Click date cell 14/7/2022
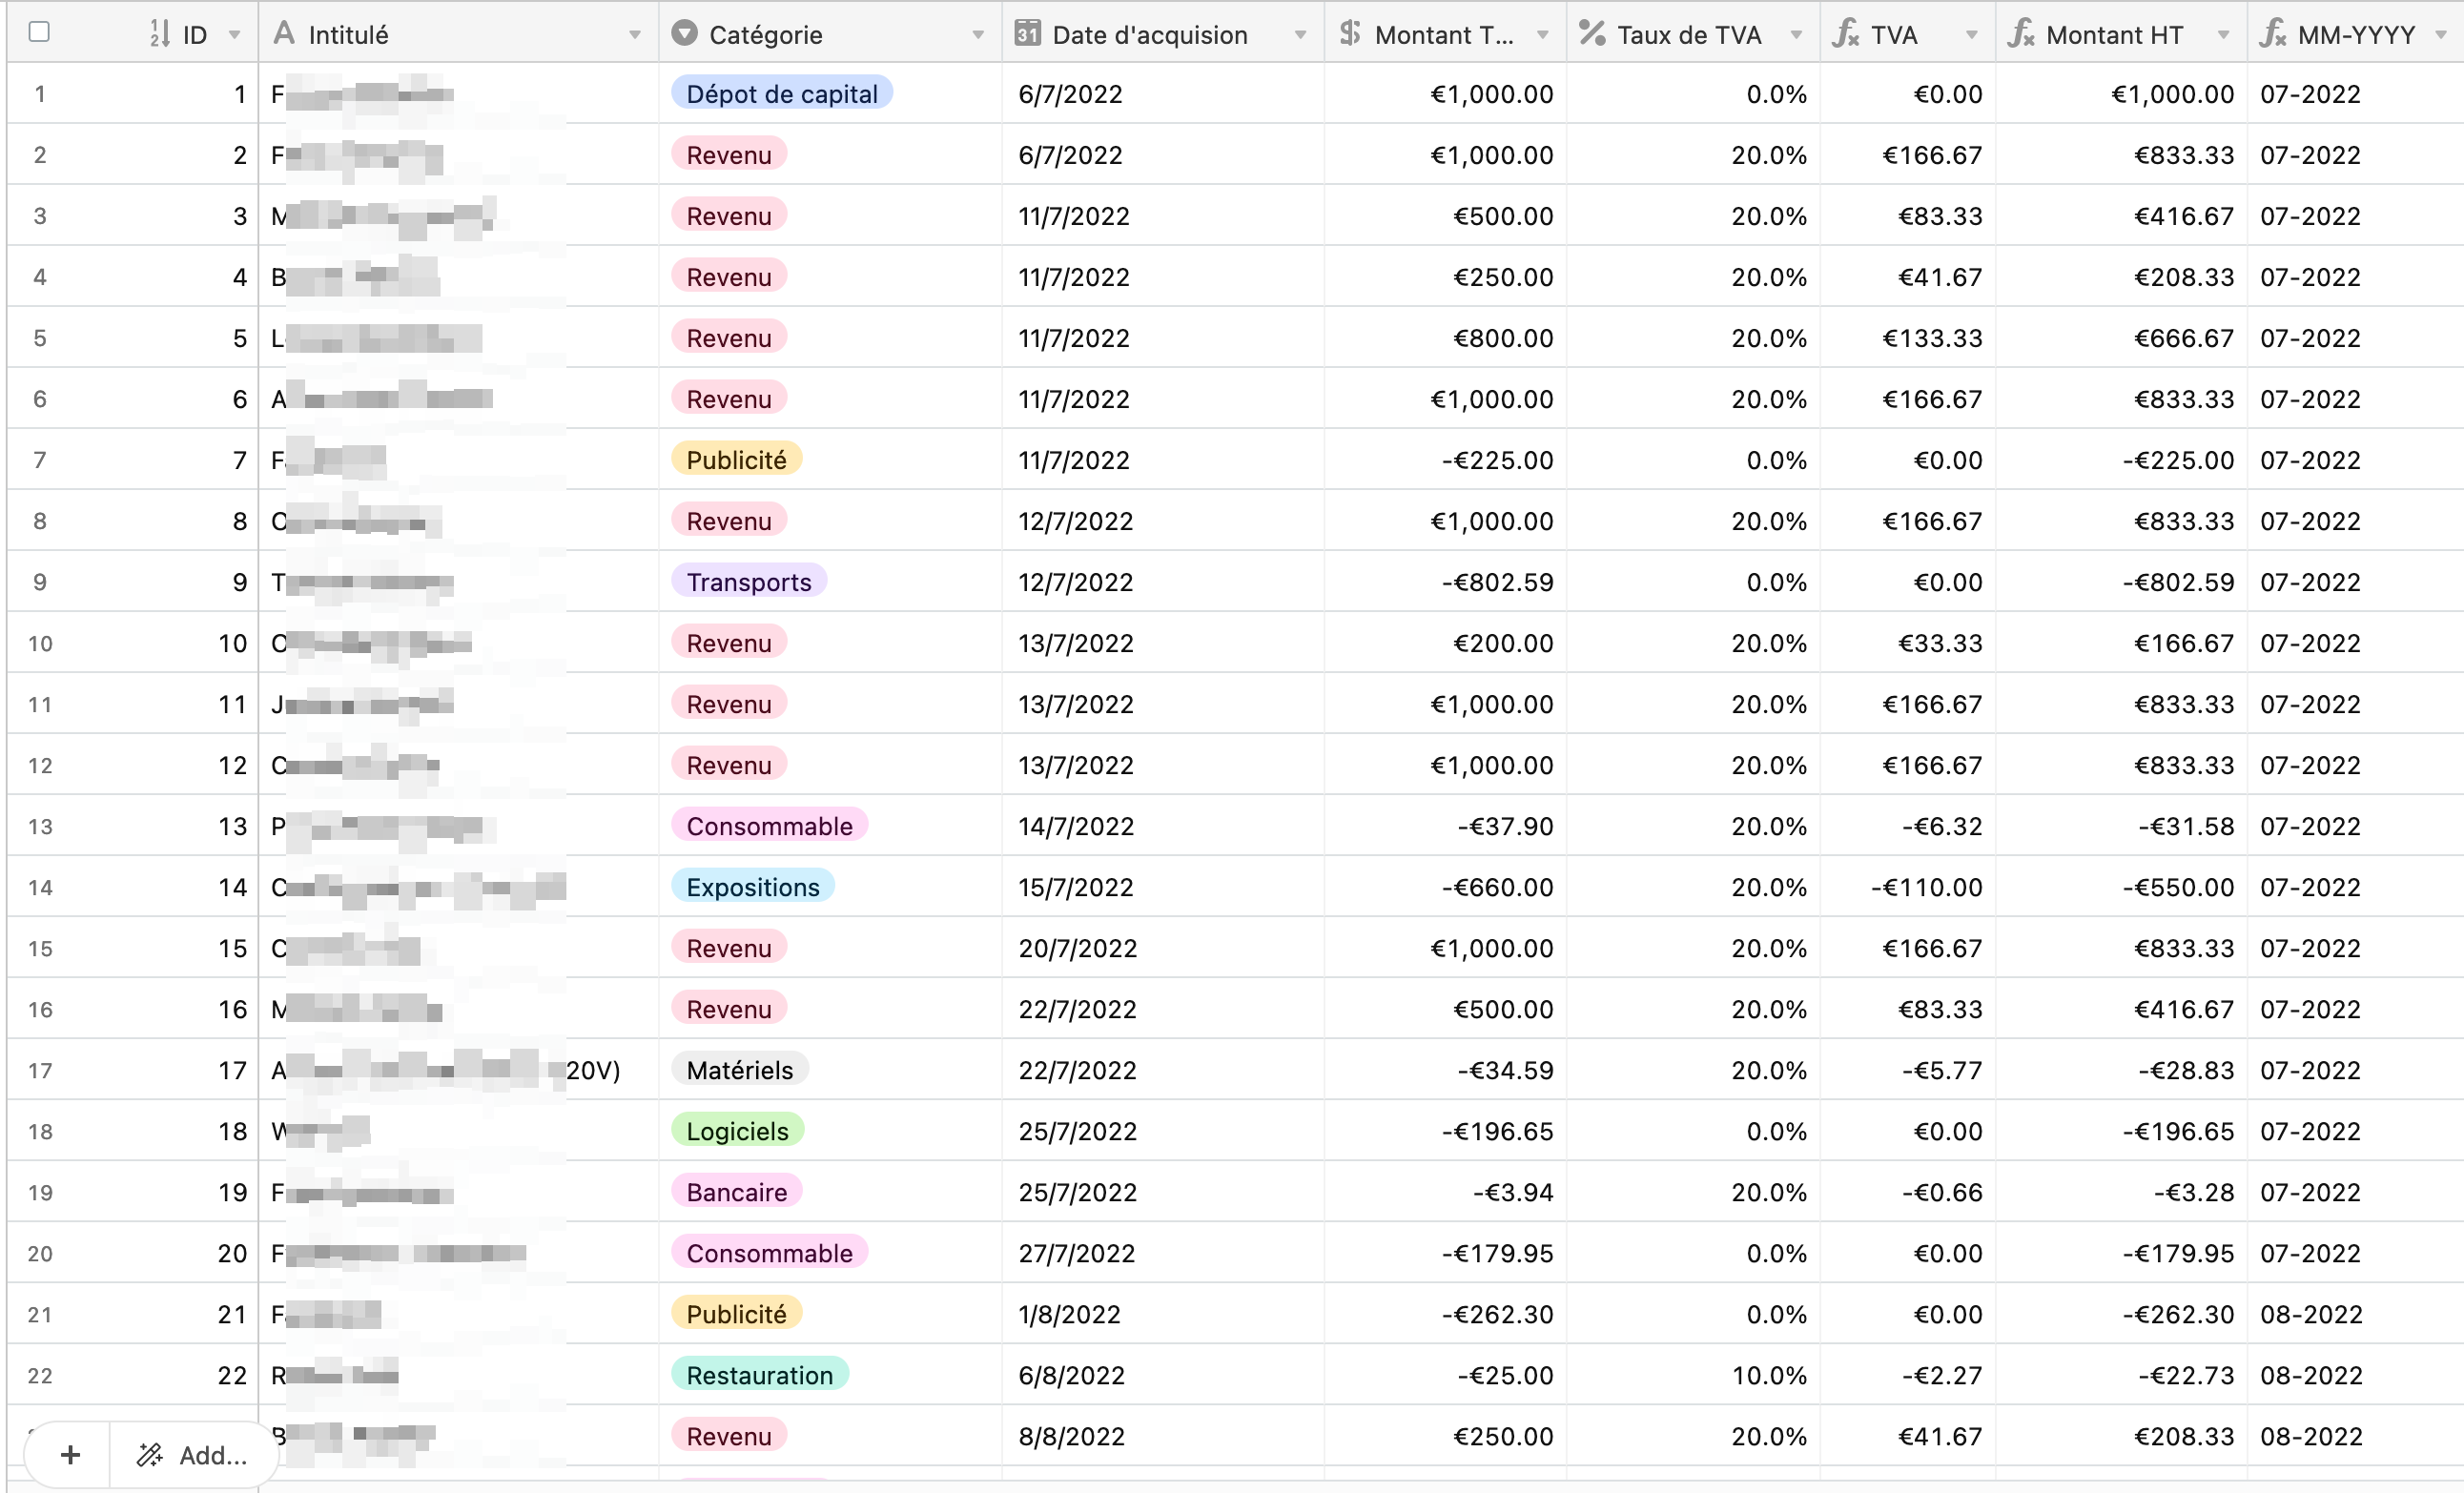The height and width of the screenshot is (1493, 2464). tap(1163, 826)
